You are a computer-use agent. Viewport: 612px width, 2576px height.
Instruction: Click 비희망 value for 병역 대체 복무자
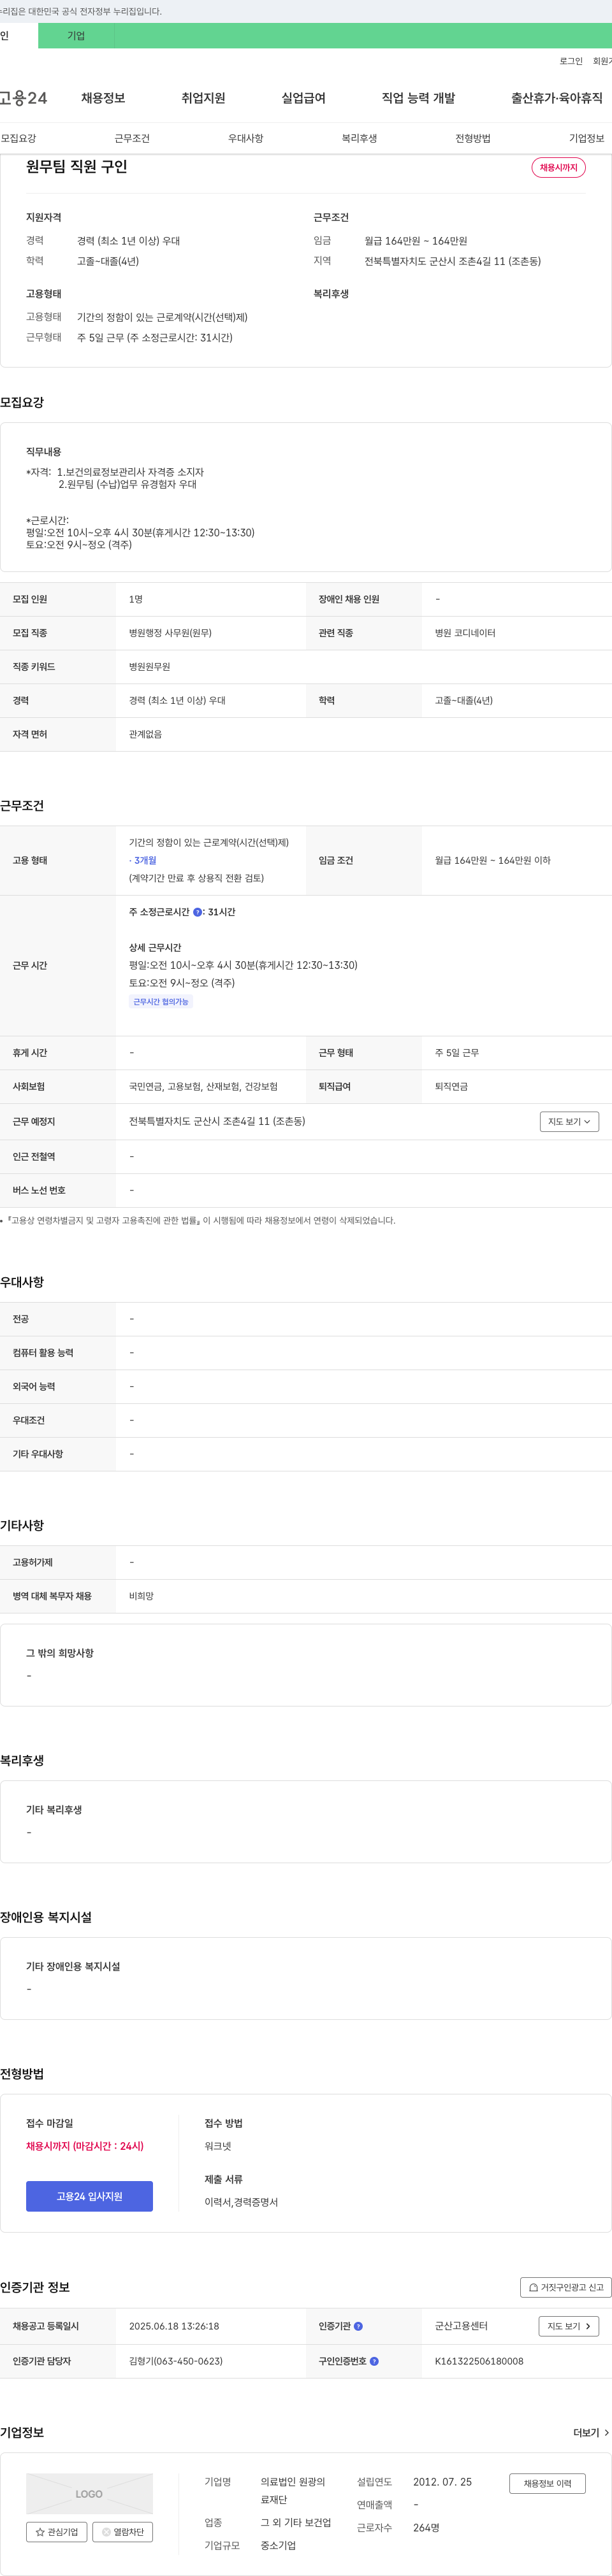click(x=141, y=1596)
